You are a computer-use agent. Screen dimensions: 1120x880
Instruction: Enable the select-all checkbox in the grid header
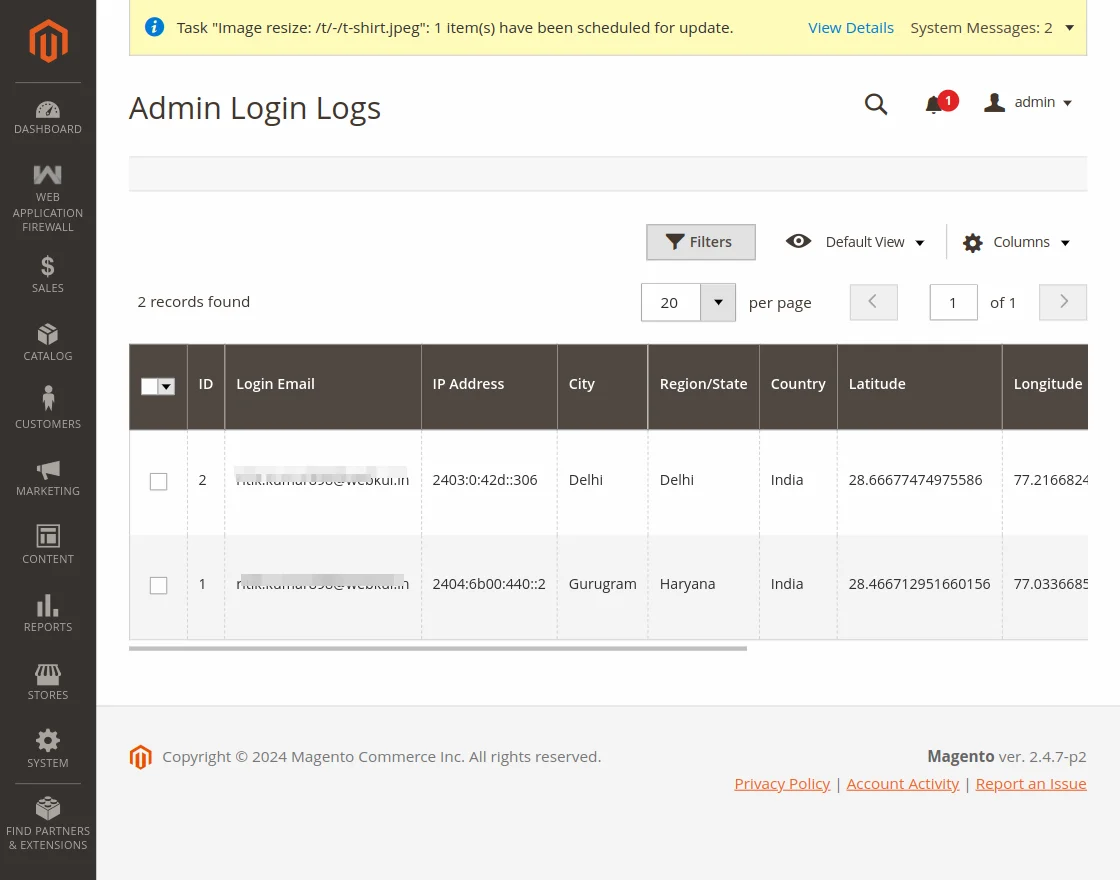(x=151, y=386)
